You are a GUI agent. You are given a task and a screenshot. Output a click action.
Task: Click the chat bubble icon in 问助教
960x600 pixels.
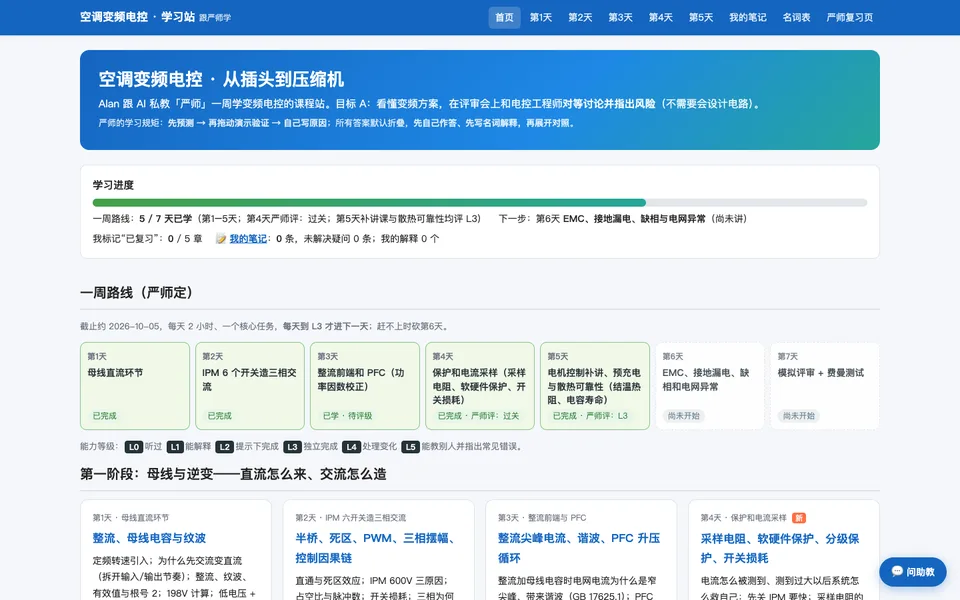897,571
